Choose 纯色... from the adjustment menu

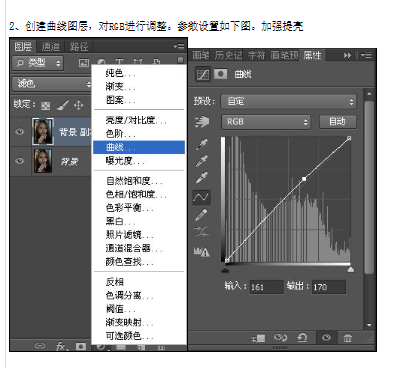click(139, 73)
